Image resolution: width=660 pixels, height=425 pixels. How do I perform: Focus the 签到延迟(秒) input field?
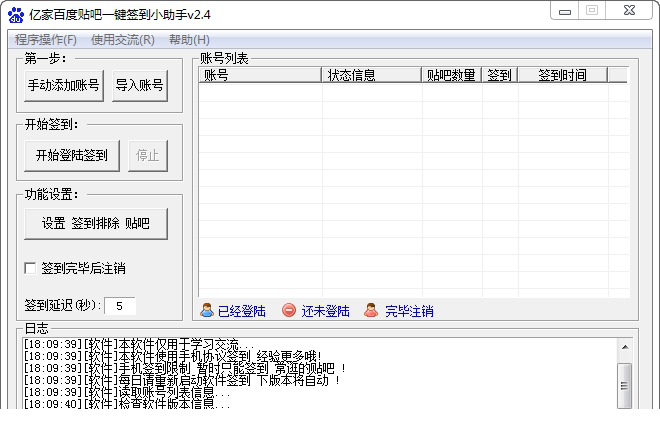120,306
